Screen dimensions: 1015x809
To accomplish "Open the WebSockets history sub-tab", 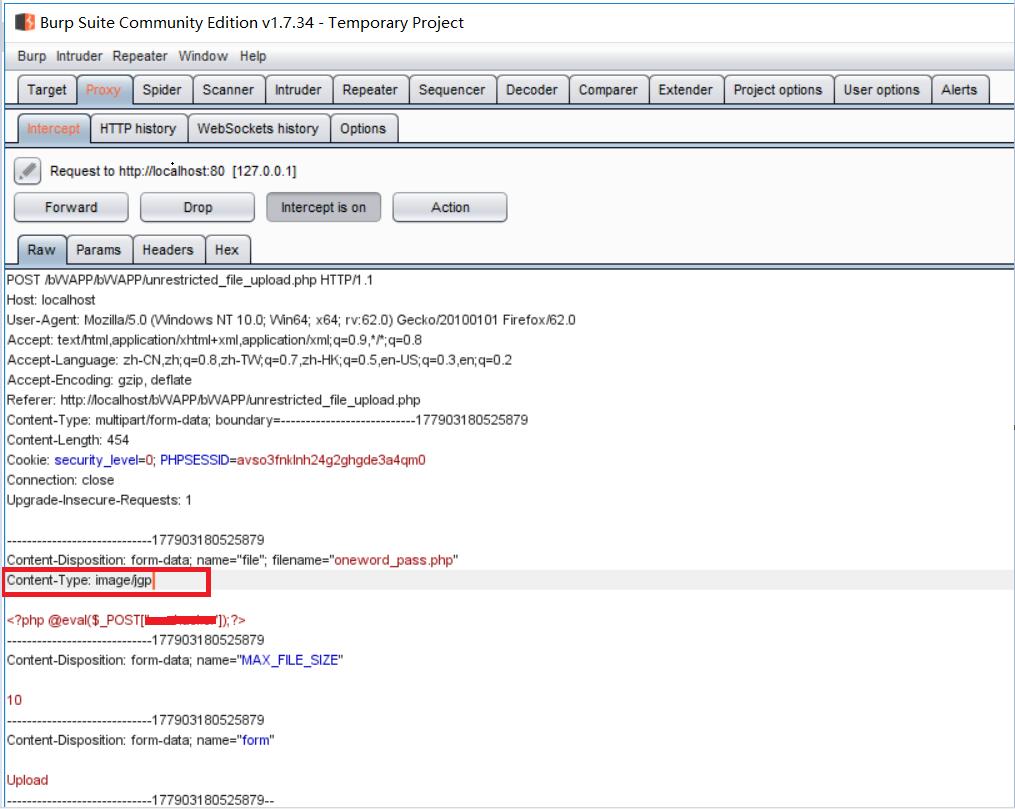I will 258,129.
